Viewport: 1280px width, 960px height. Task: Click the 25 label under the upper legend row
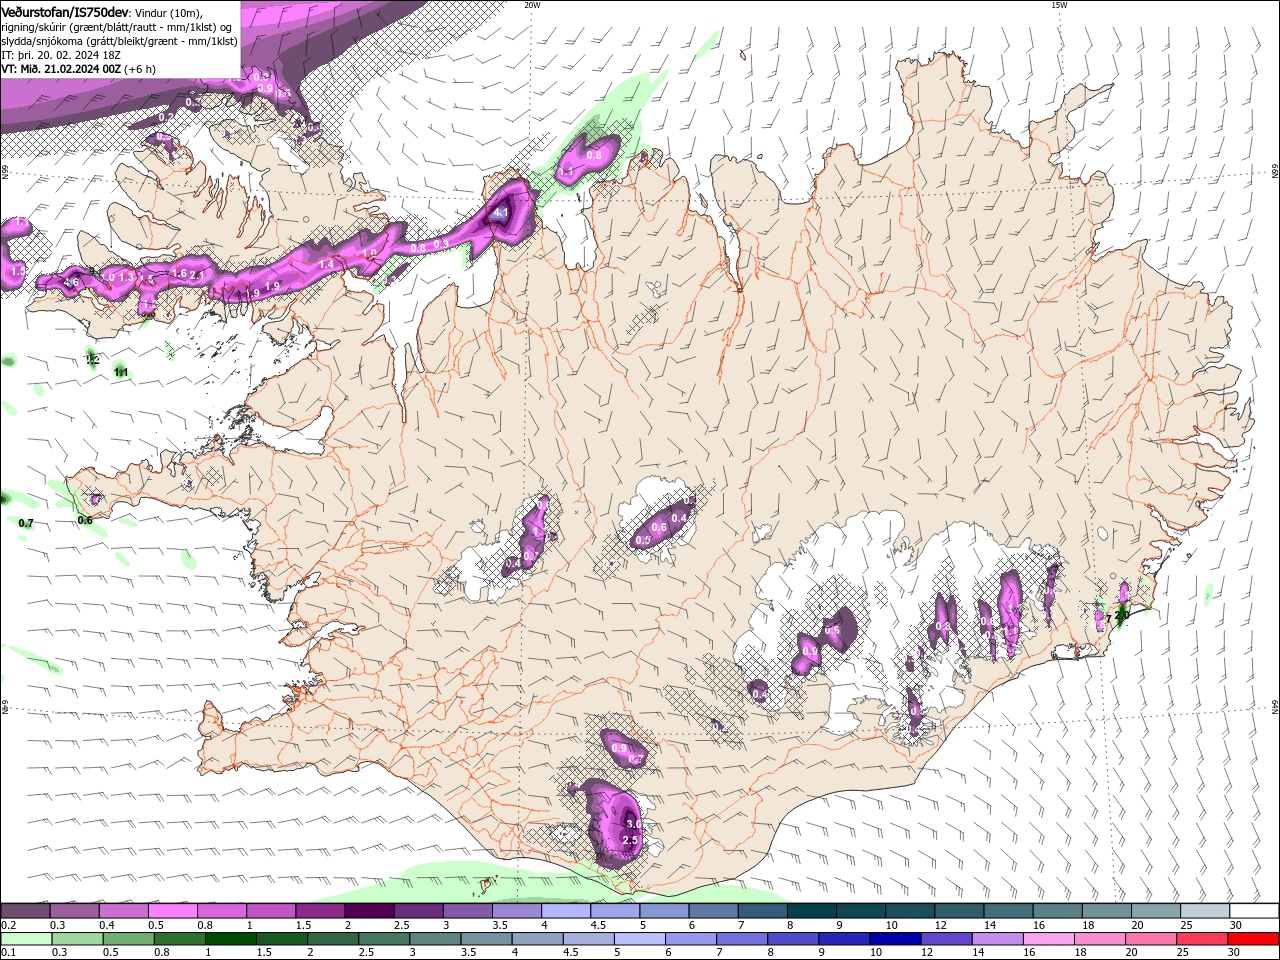click(1186, 925)
